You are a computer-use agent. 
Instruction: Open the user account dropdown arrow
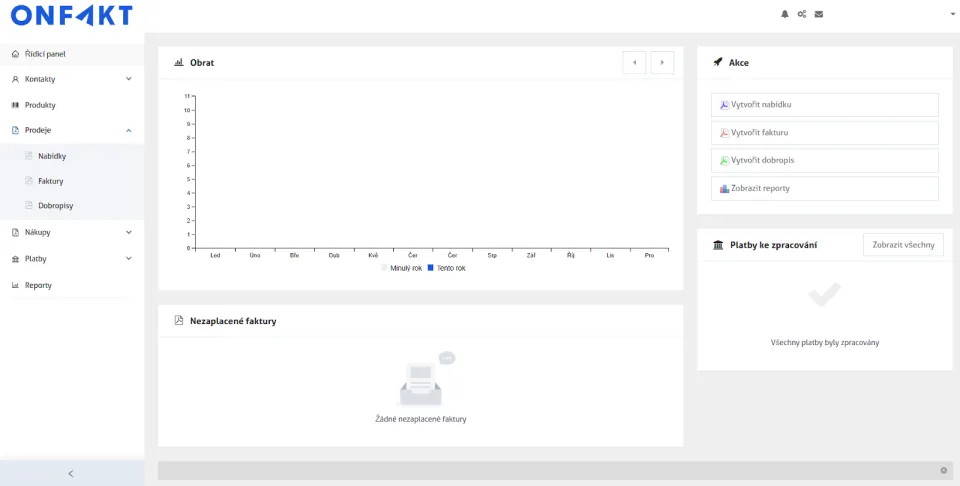pos(953,14)
